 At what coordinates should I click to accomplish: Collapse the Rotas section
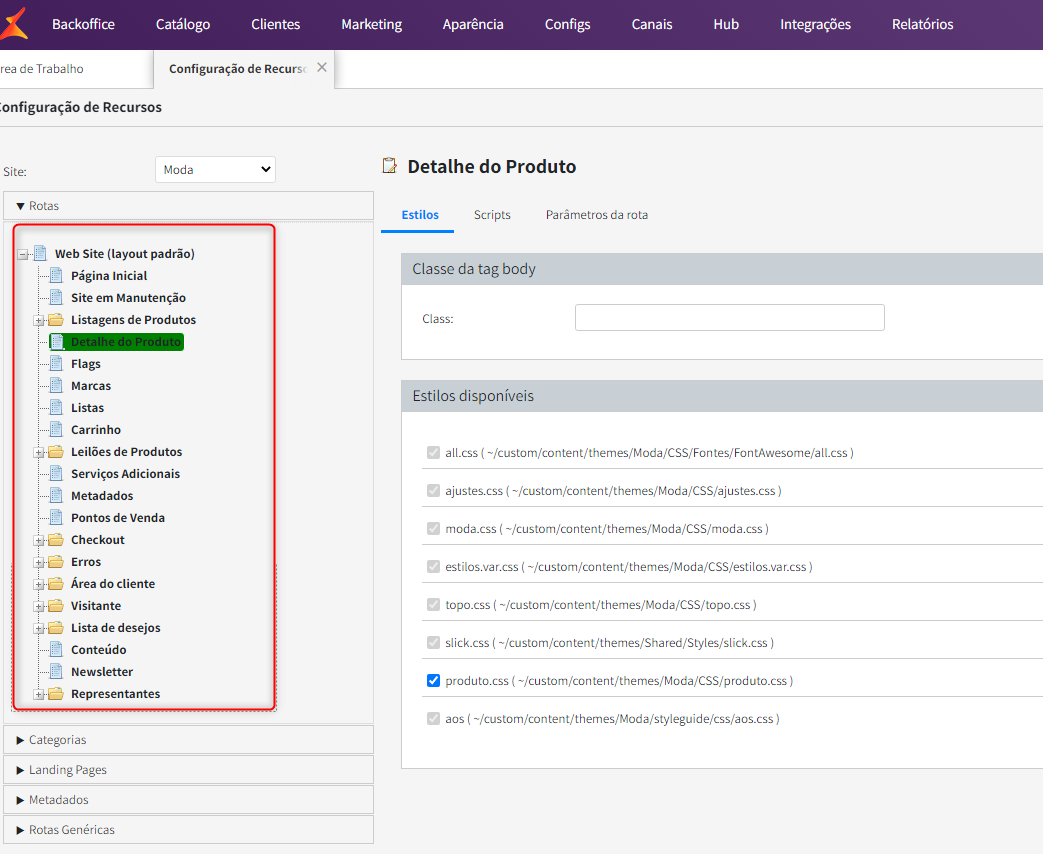coord(188,206)
